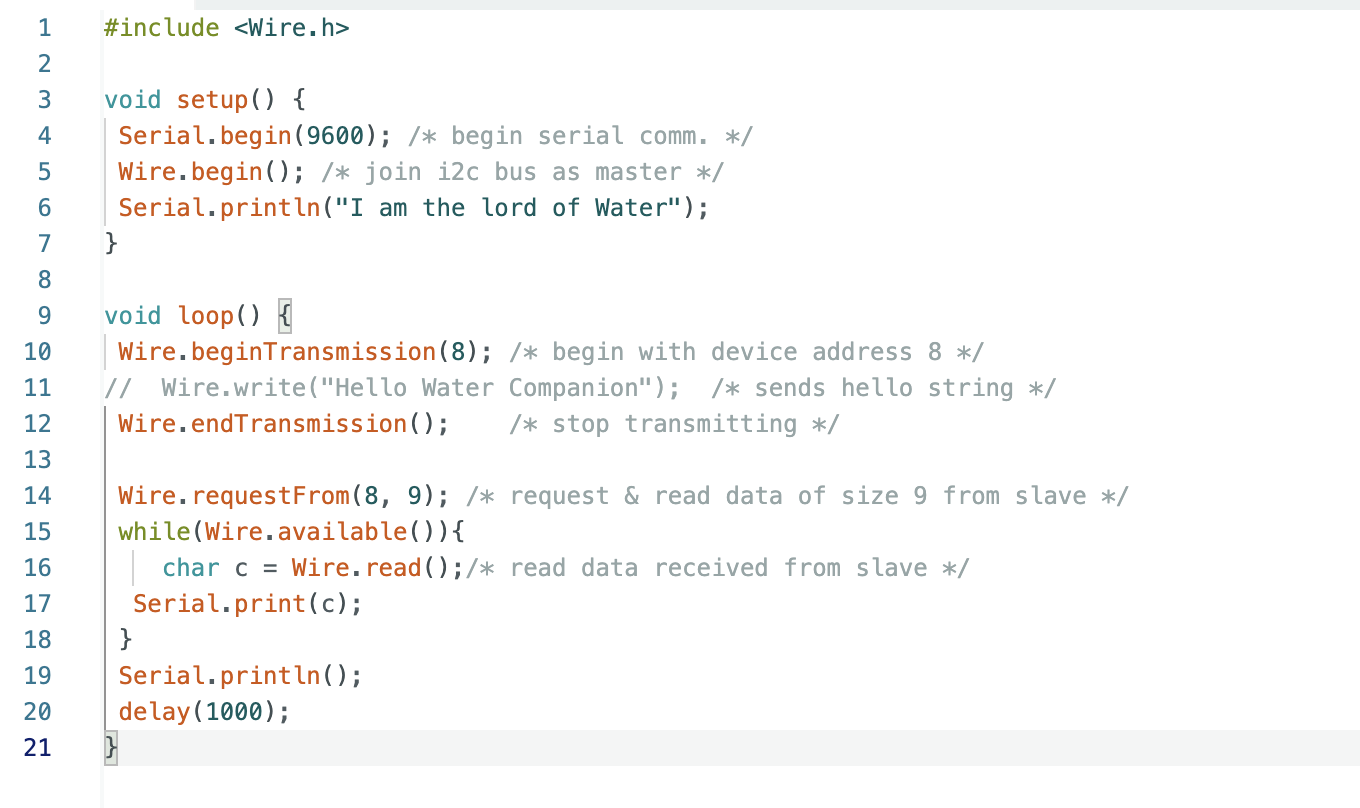This screenshot has height=808, width=1360.
Task: Click the highlighted closing brace on line 21
Action: 111,748
